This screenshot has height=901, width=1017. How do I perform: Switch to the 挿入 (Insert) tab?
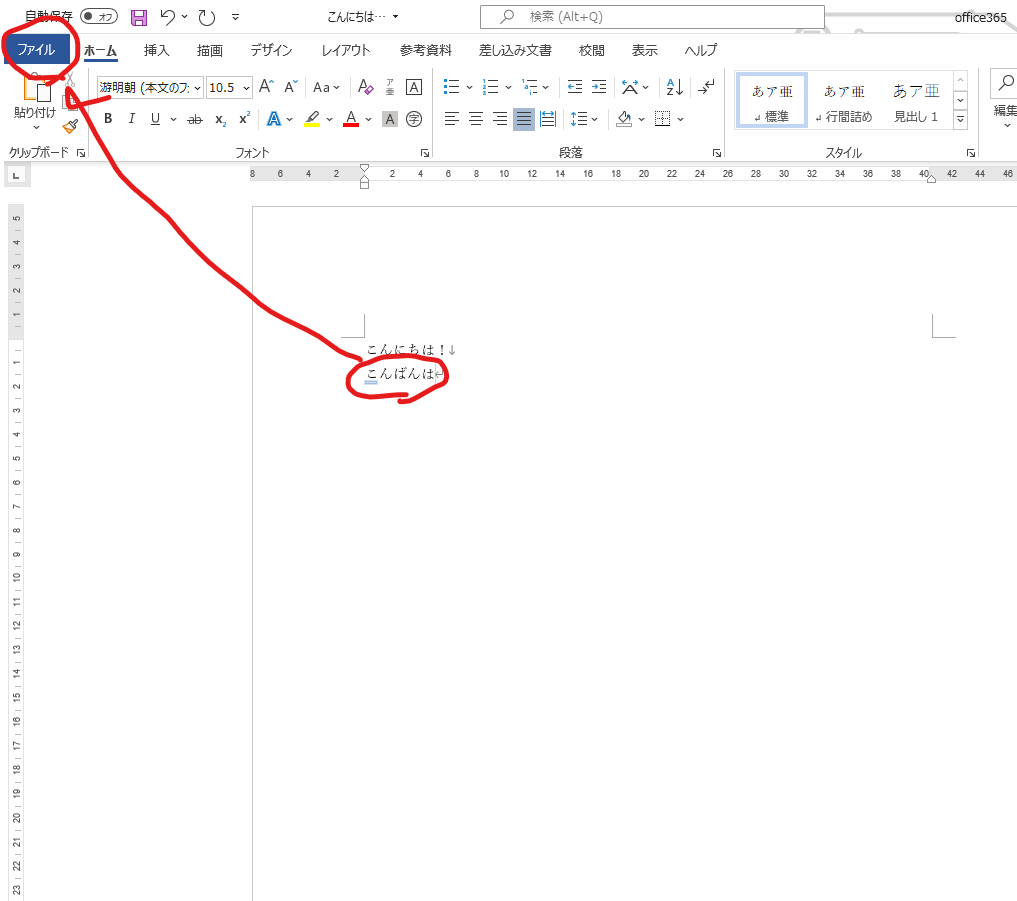(157, 50)
